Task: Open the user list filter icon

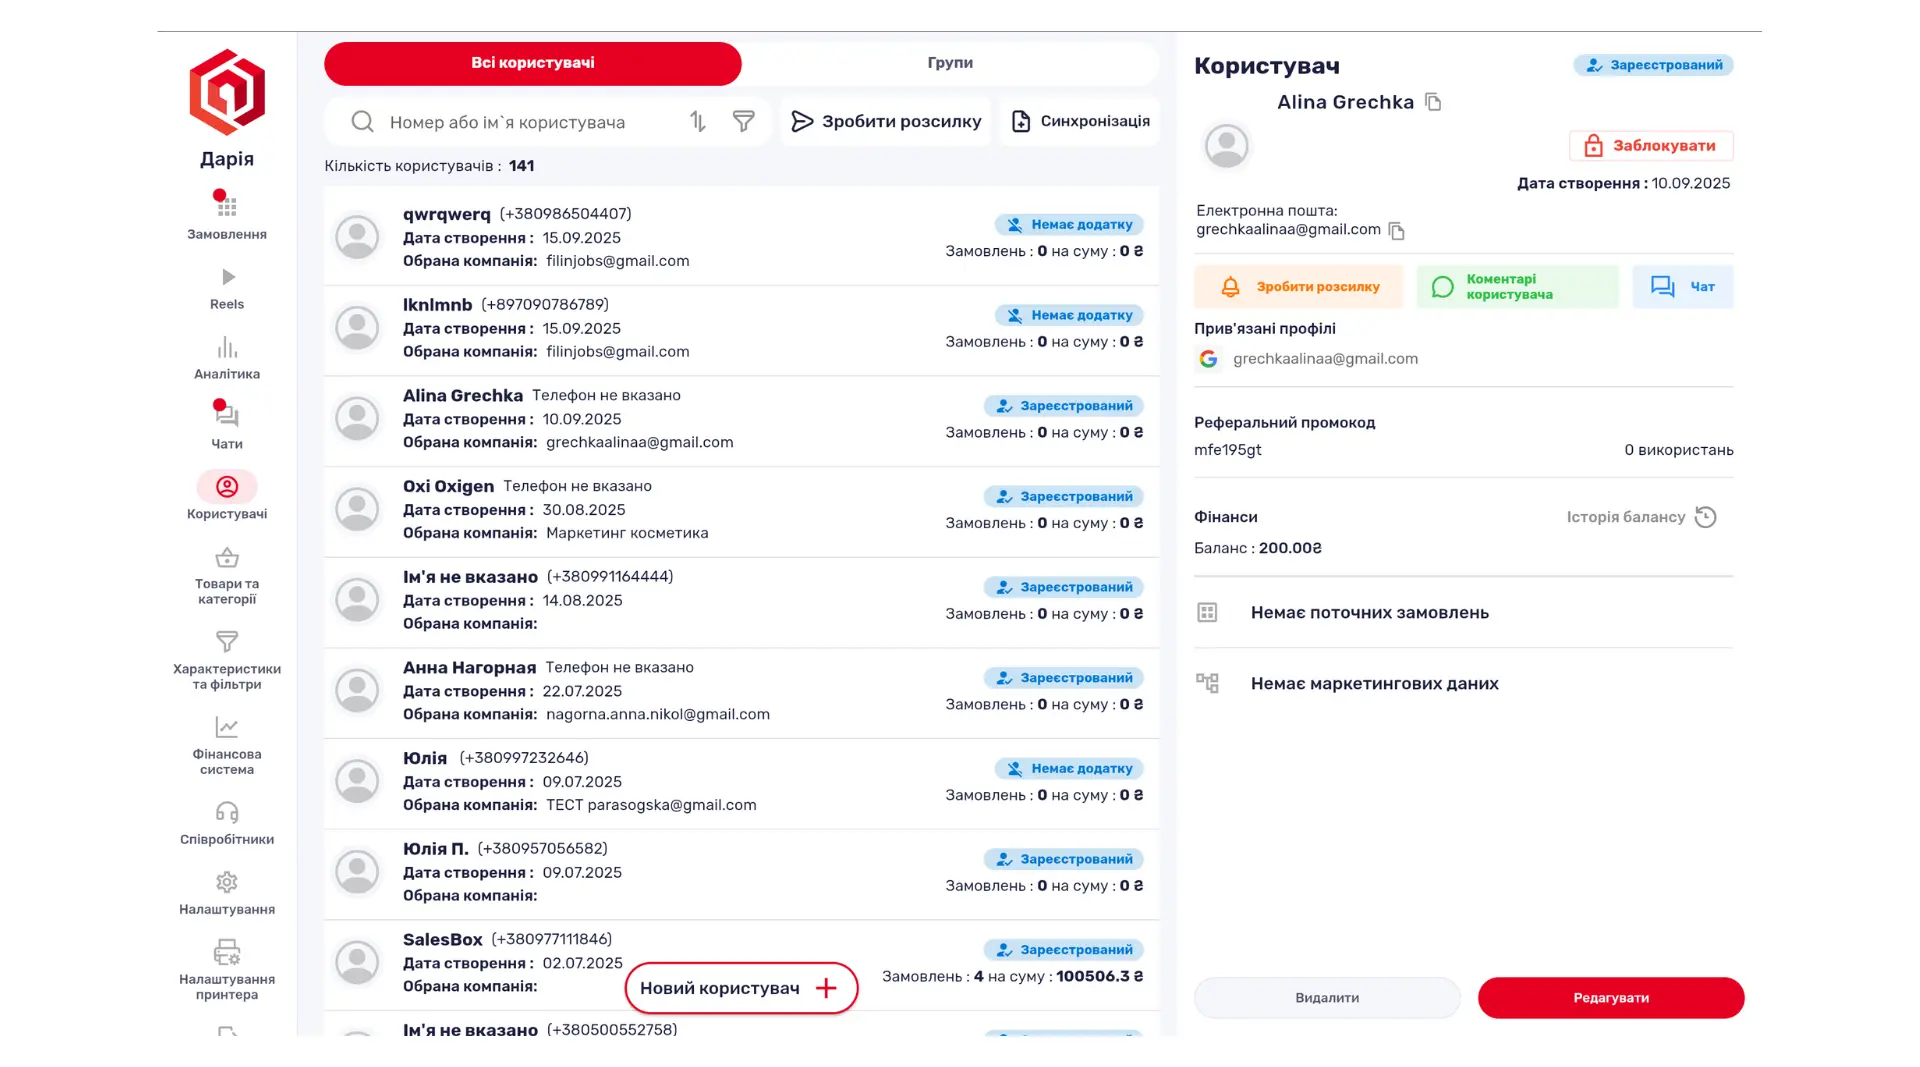Action: 743,122
